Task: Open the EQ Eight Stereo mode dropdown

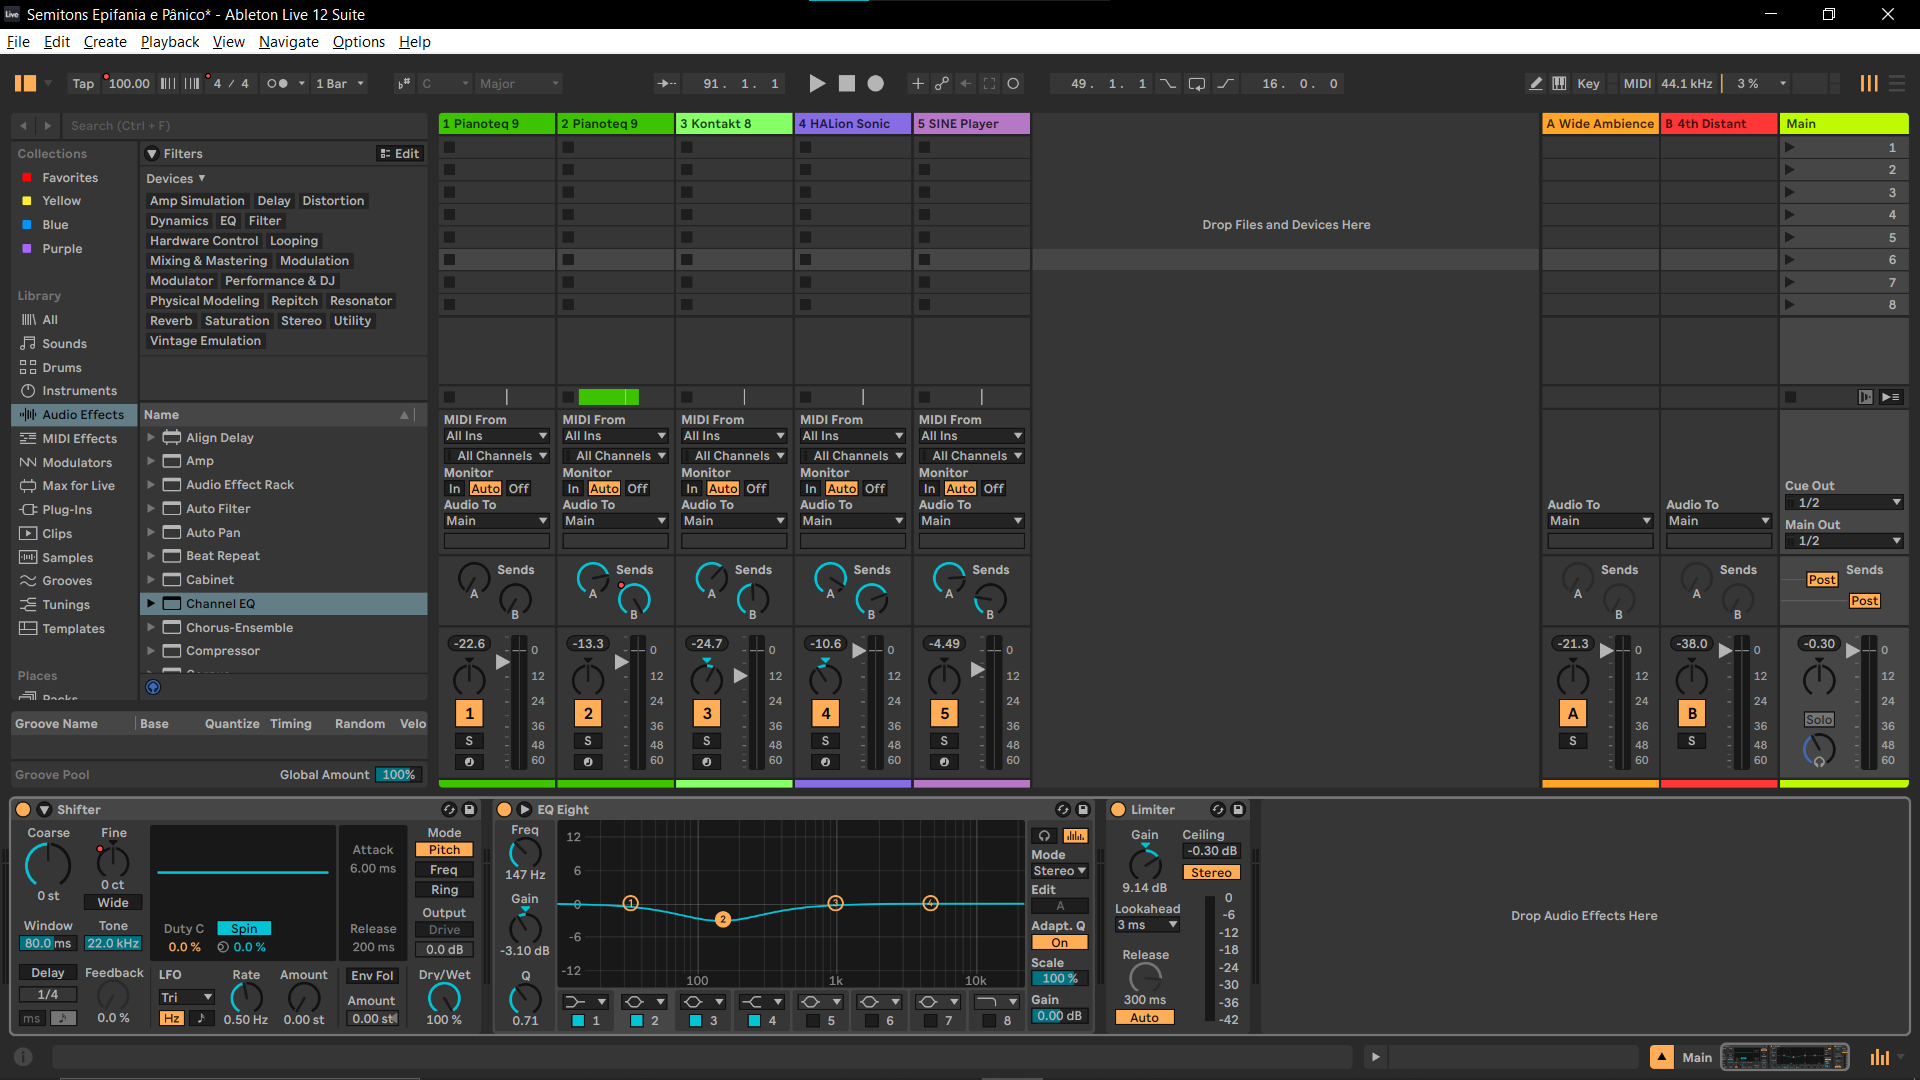Action: 1060,871
